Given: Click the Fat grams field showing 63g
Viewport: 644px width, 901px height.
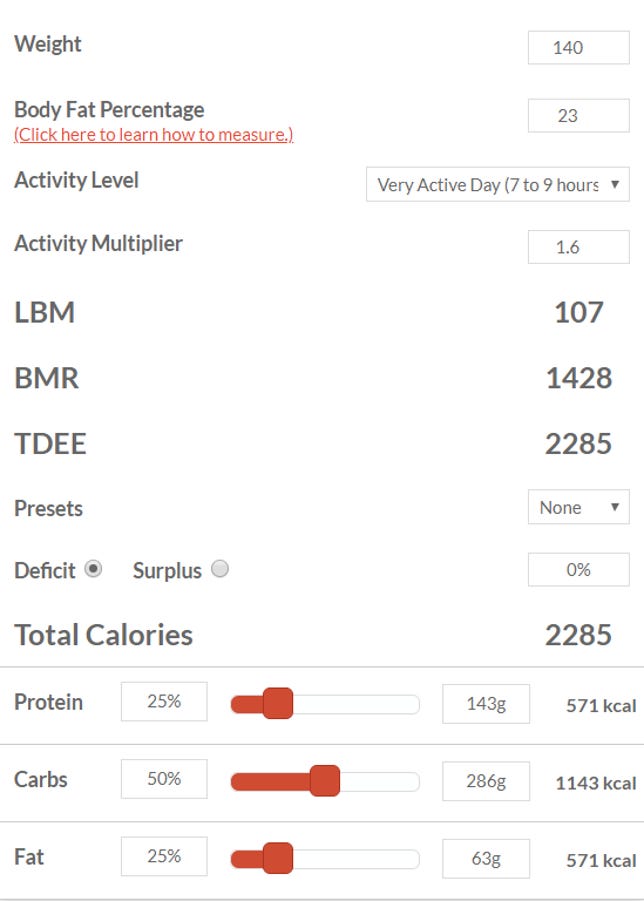Looking at the screenshot, I should [x=486, y=859].
